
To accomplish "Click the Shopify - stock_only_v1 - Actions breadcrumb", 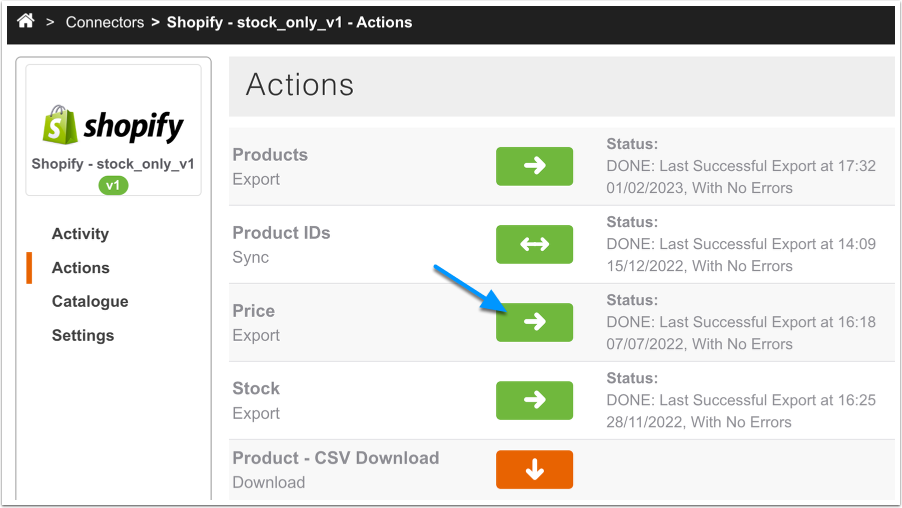I will click(289, 22).
